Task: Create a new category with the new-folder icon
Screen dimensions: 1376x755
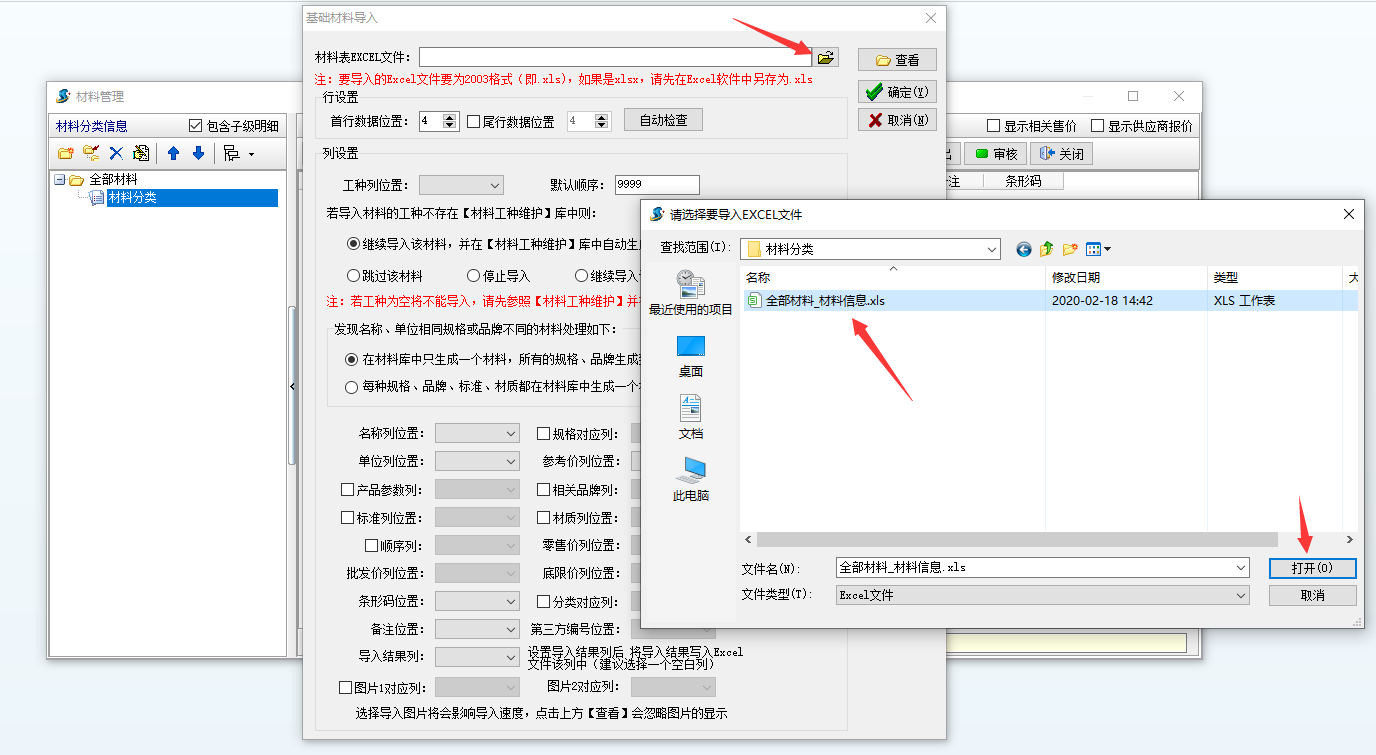Action: [64, 153]
